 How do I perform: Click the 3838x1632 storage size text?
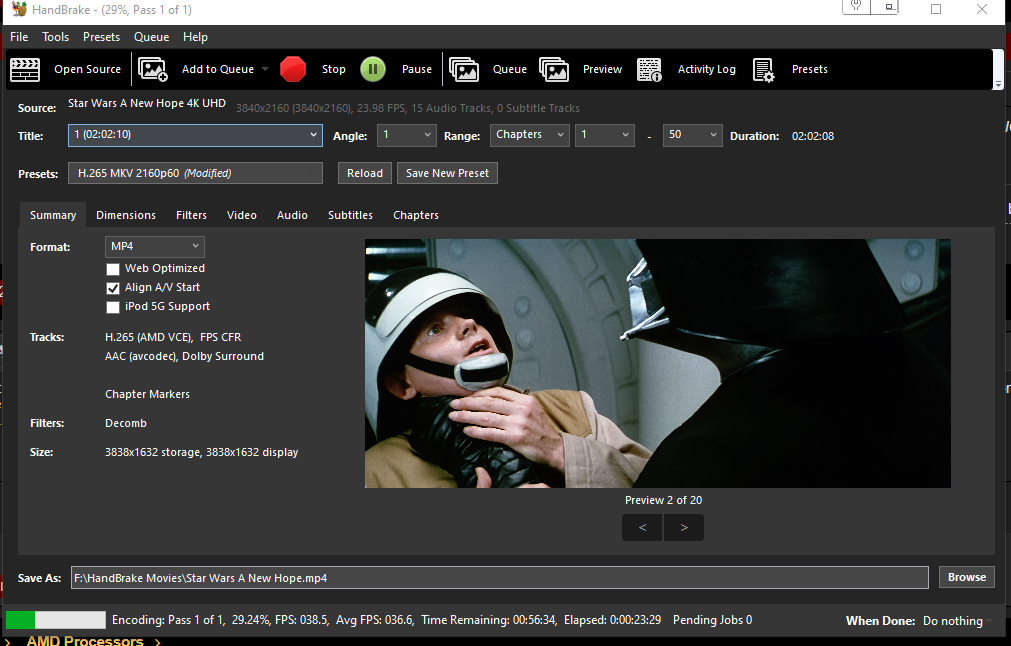pyautogui.click(x=202, y=452)
